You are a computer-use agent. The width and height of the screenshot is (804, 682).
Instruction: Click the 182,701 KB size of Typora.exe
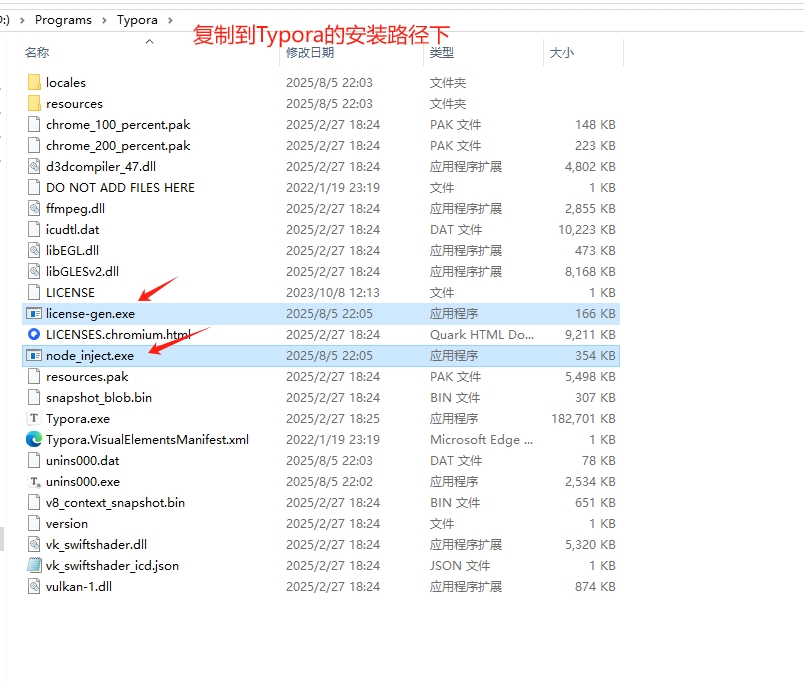pyautogui.click(x=584, y=419)
